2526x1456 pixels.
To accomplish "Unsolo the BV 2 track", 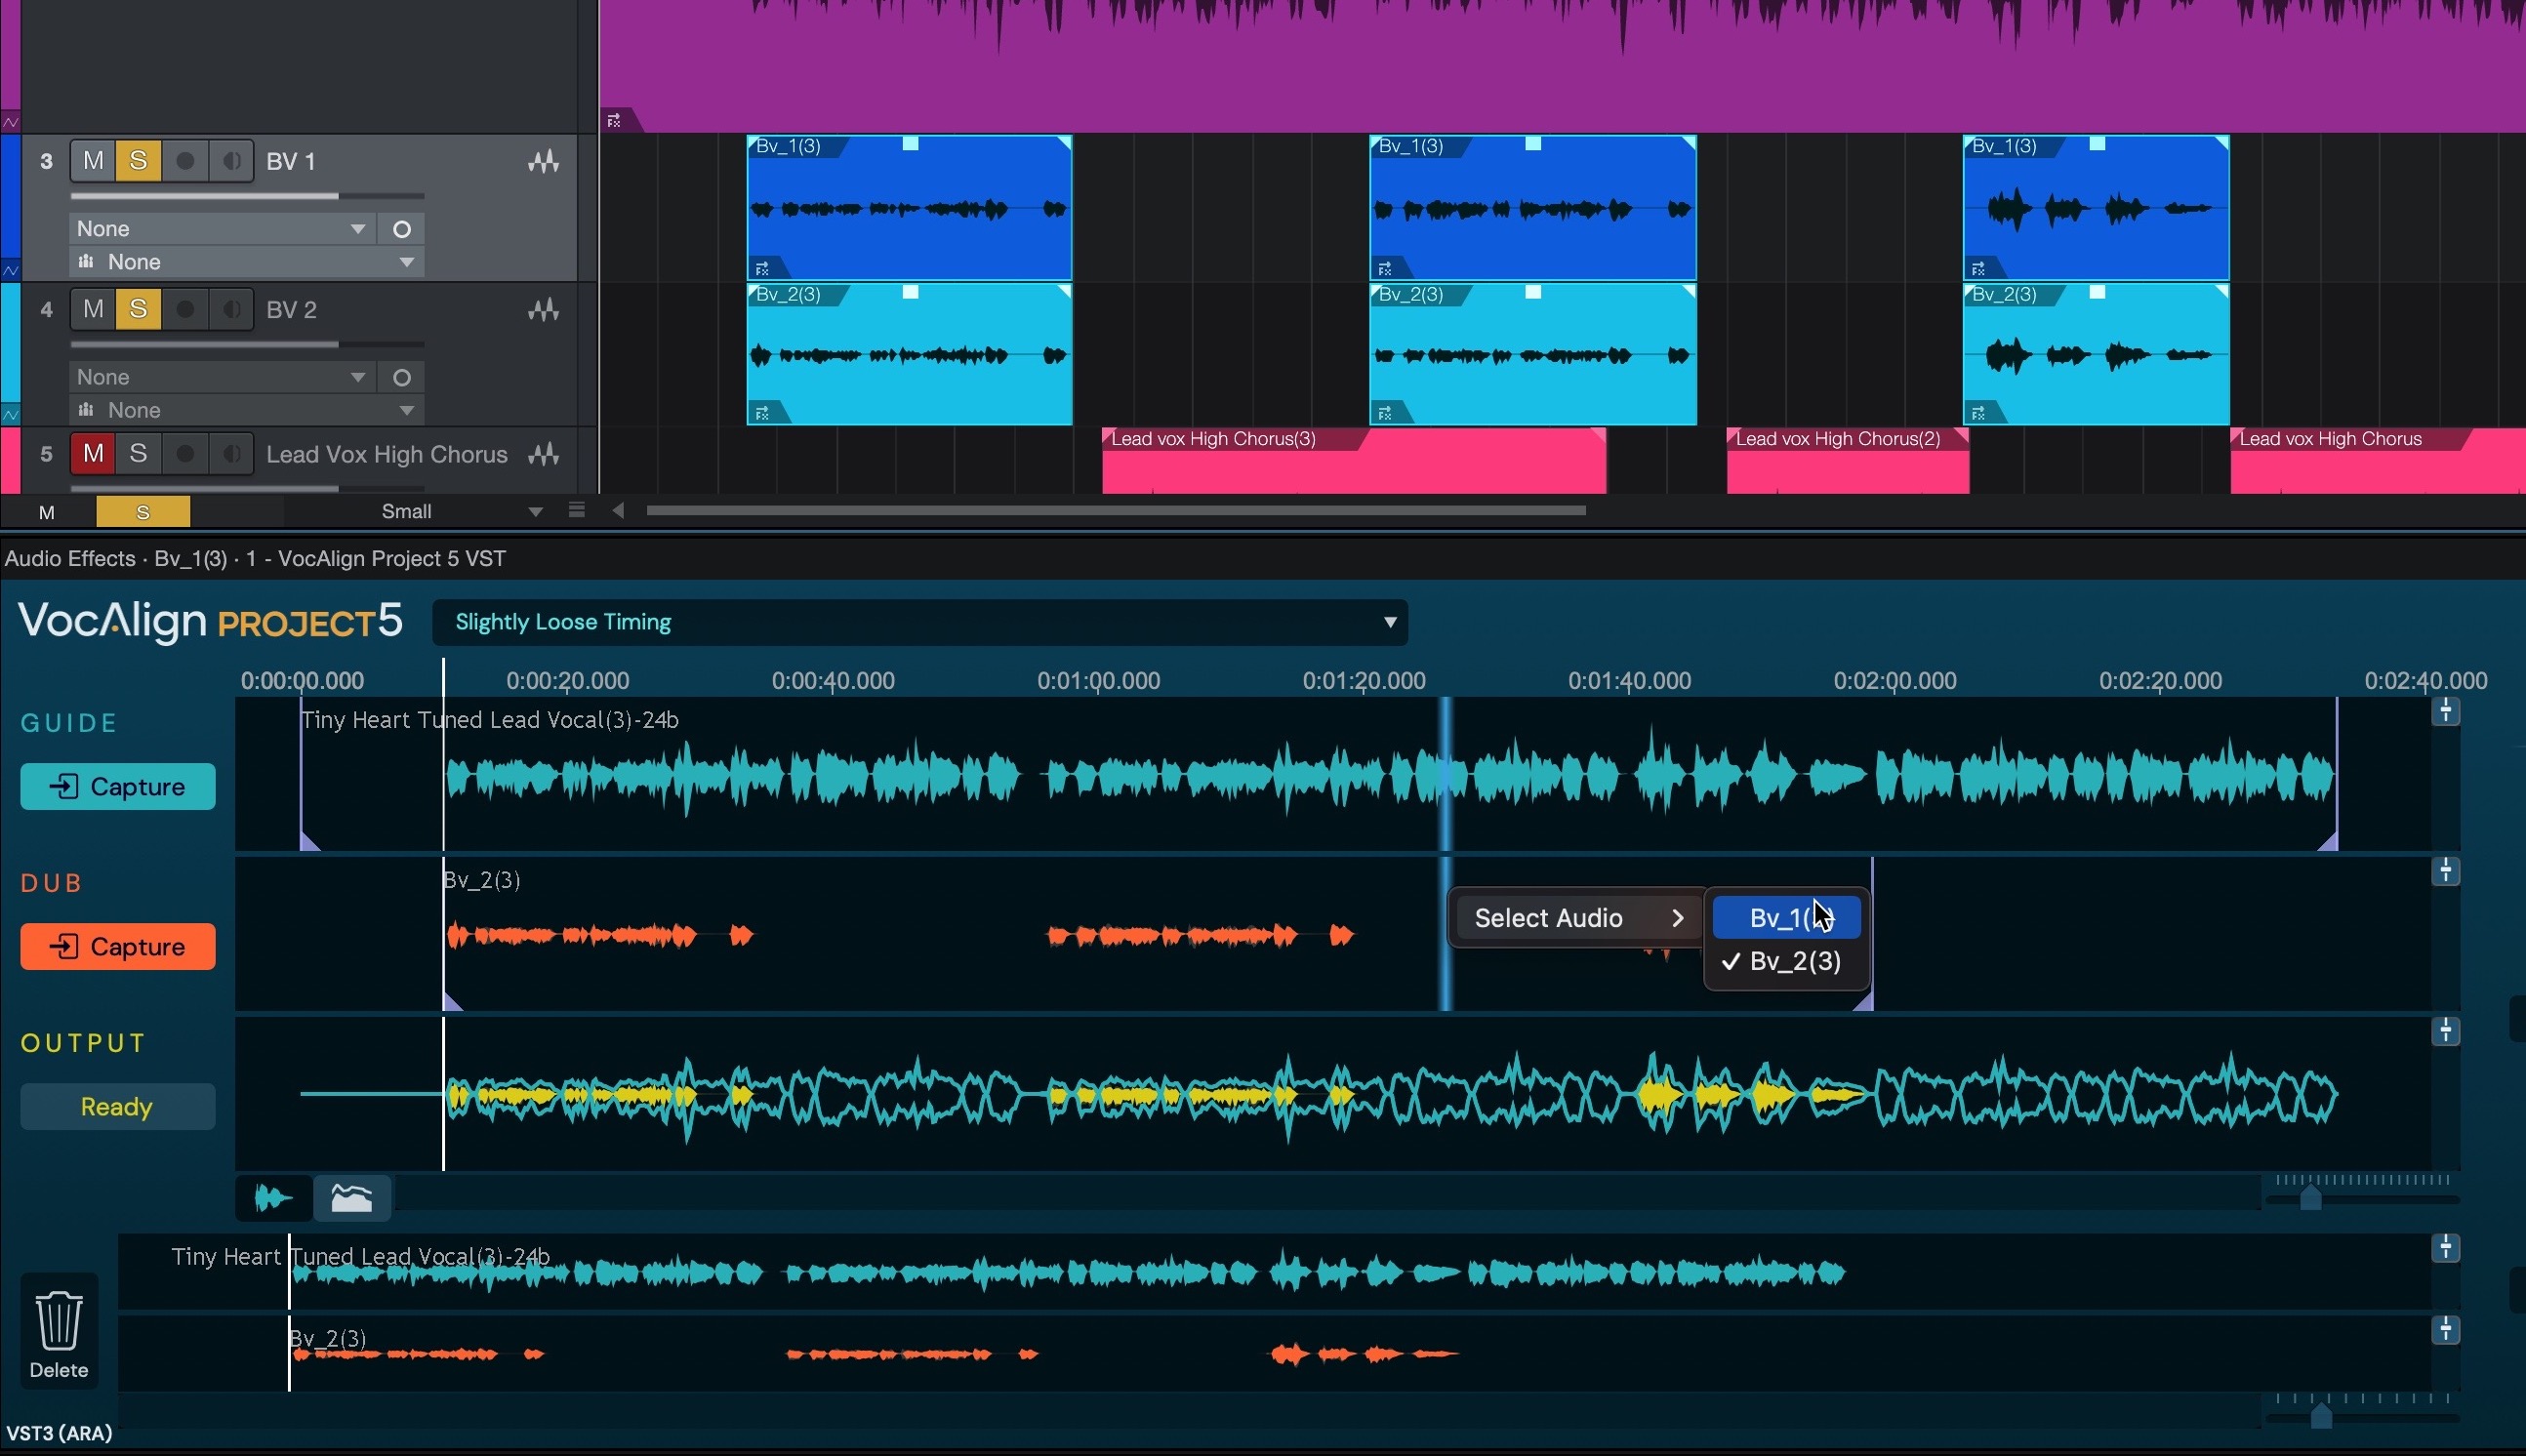I will (x=138, y=309).
